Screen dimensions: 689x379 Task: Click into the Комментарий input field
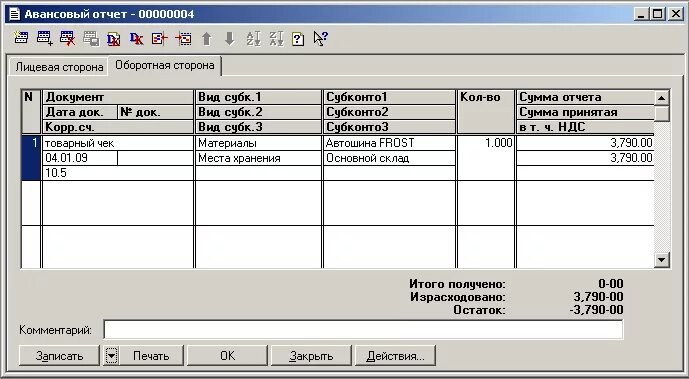click(363, 330)
